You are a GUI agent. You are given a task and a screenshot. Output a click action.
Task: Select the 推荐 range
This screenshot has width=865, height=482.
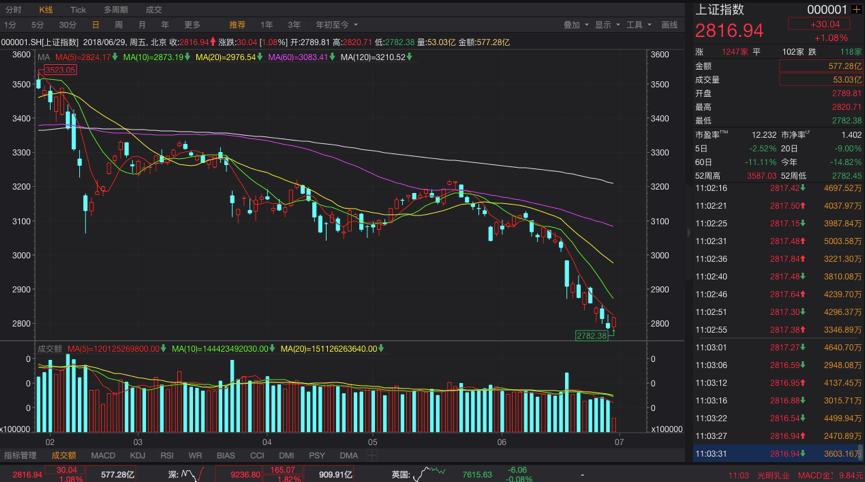(237, 25)
